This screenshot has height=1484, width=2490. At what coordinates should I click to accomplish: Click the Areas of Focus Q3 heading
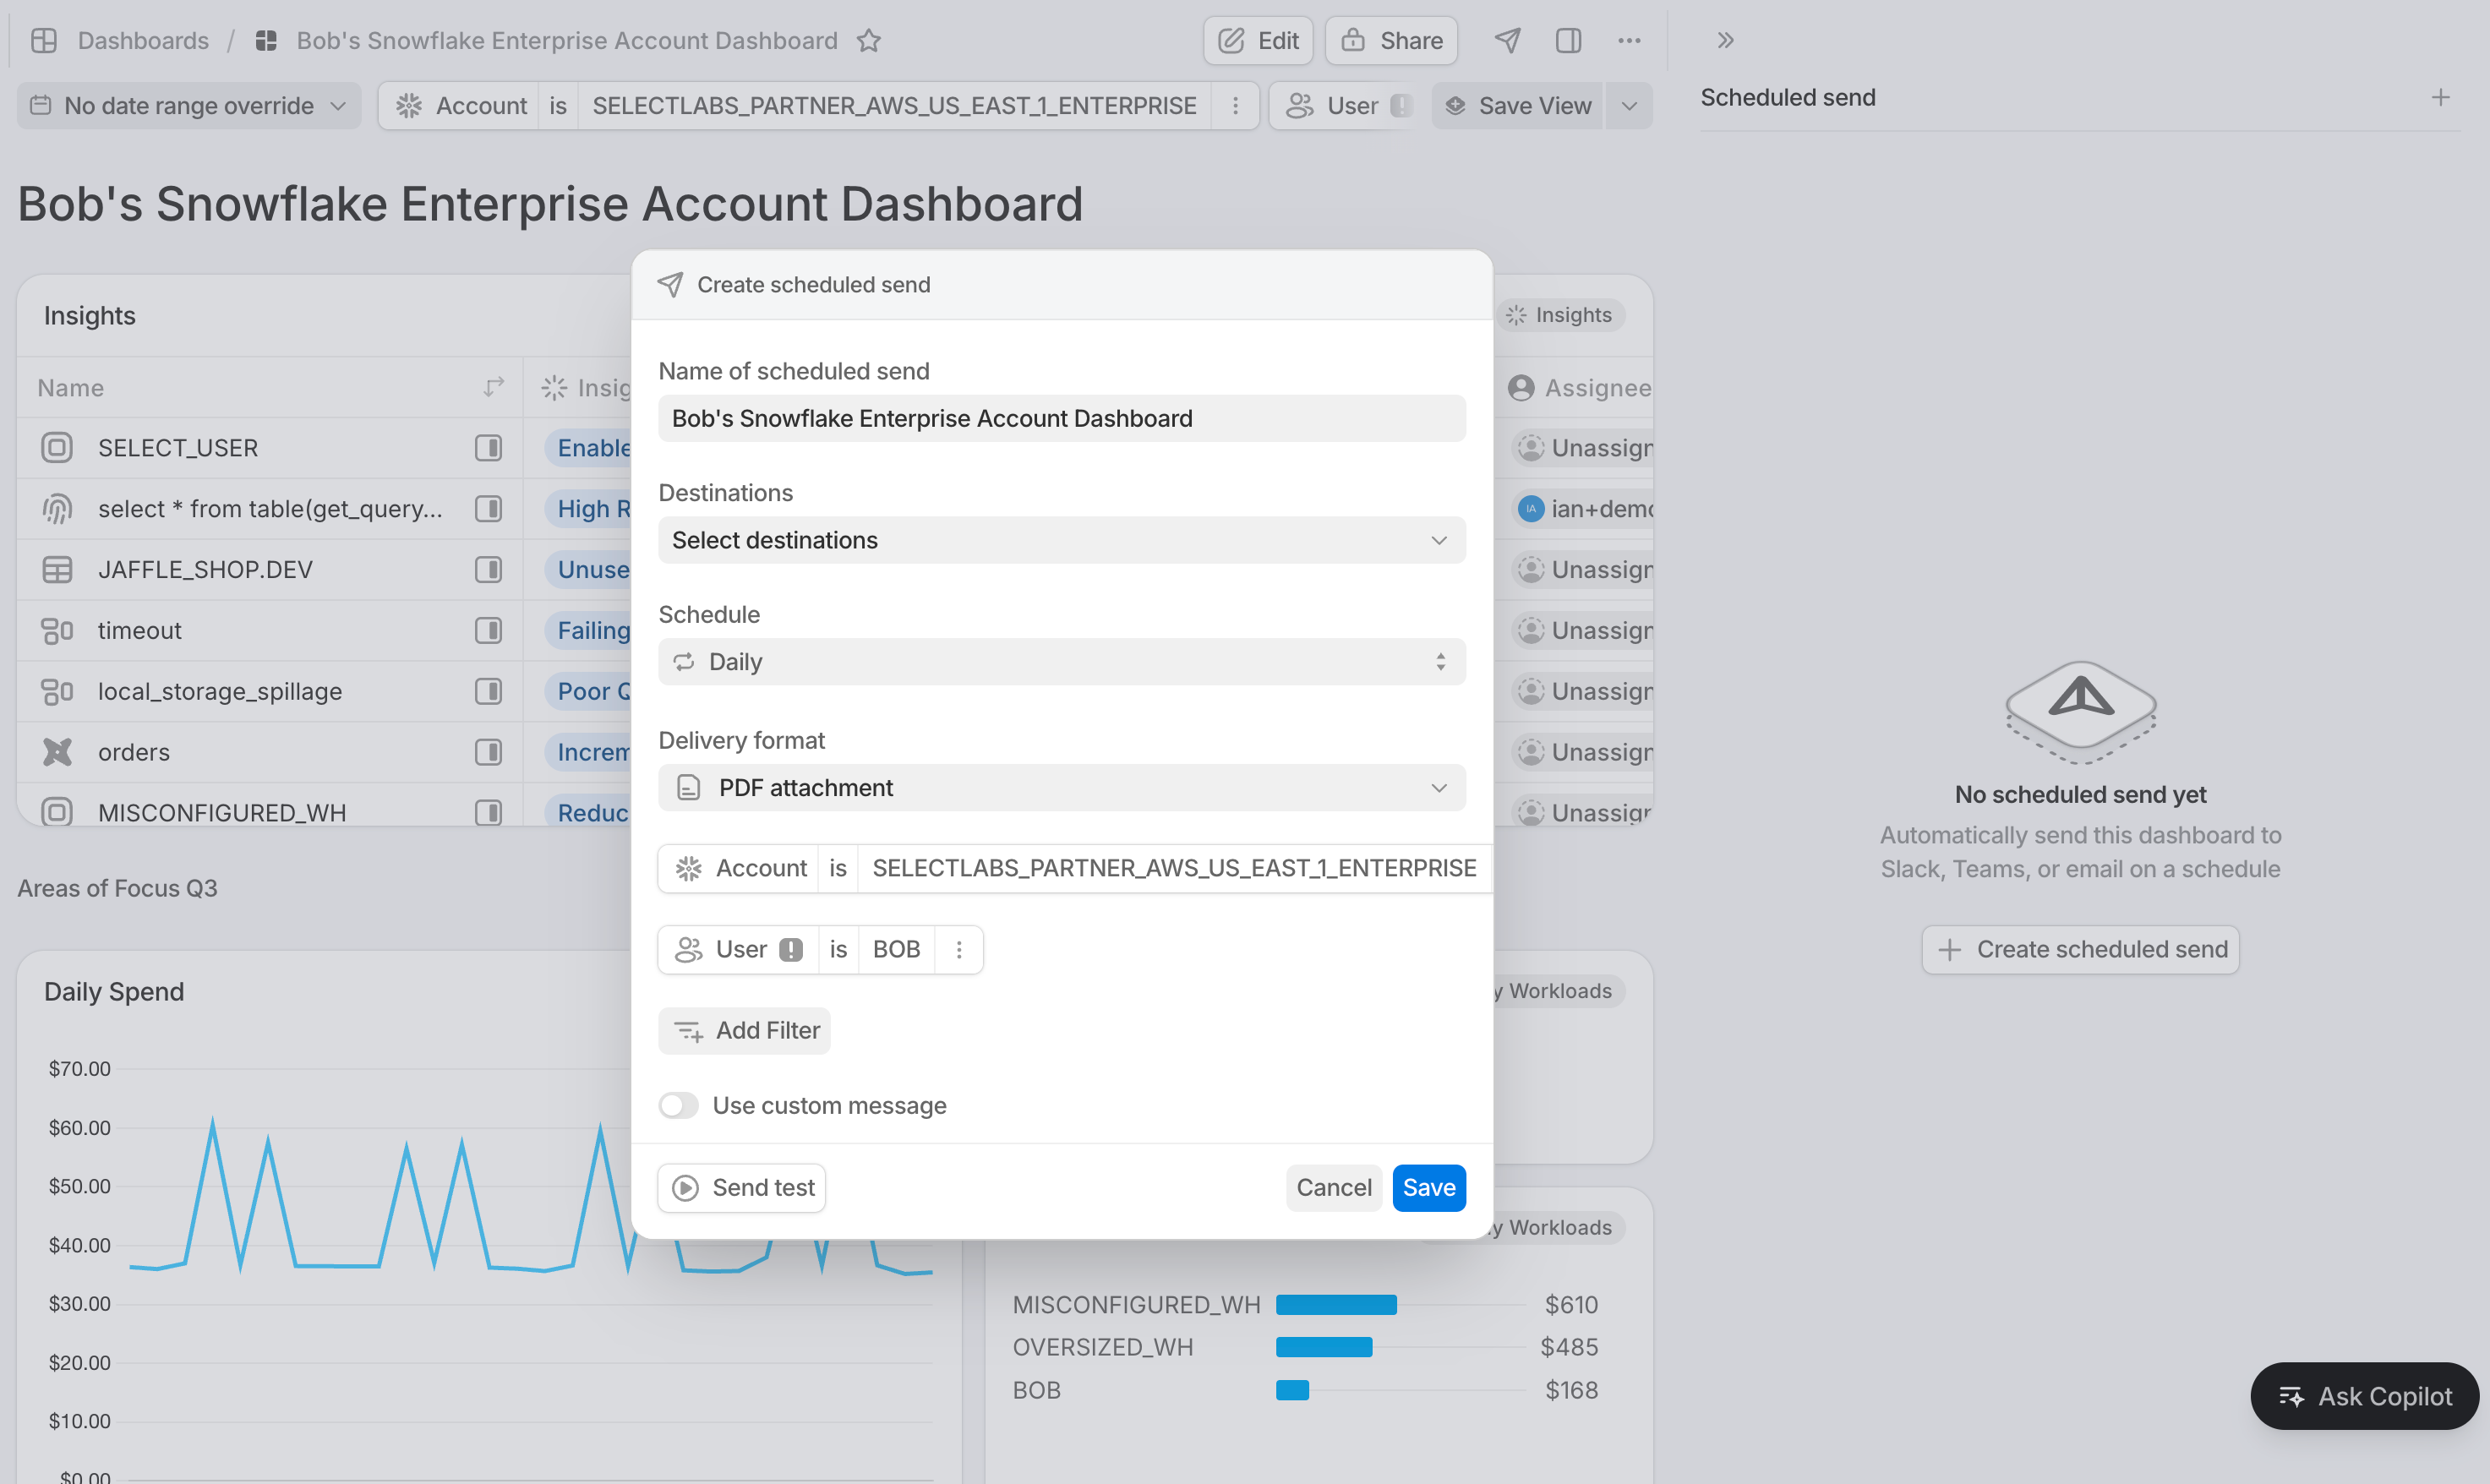pos(117,888)
